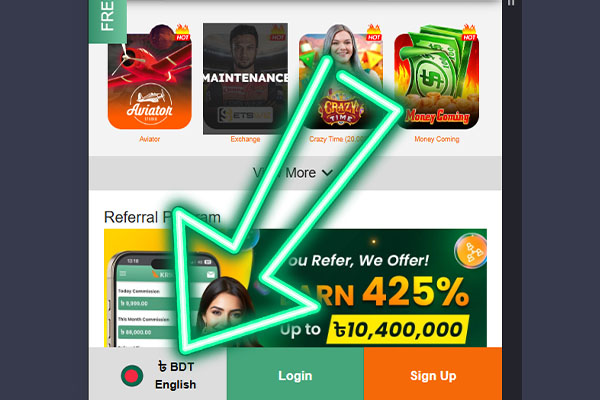Click the Login button
600x400 pixels.
click(x=295, y=374)
